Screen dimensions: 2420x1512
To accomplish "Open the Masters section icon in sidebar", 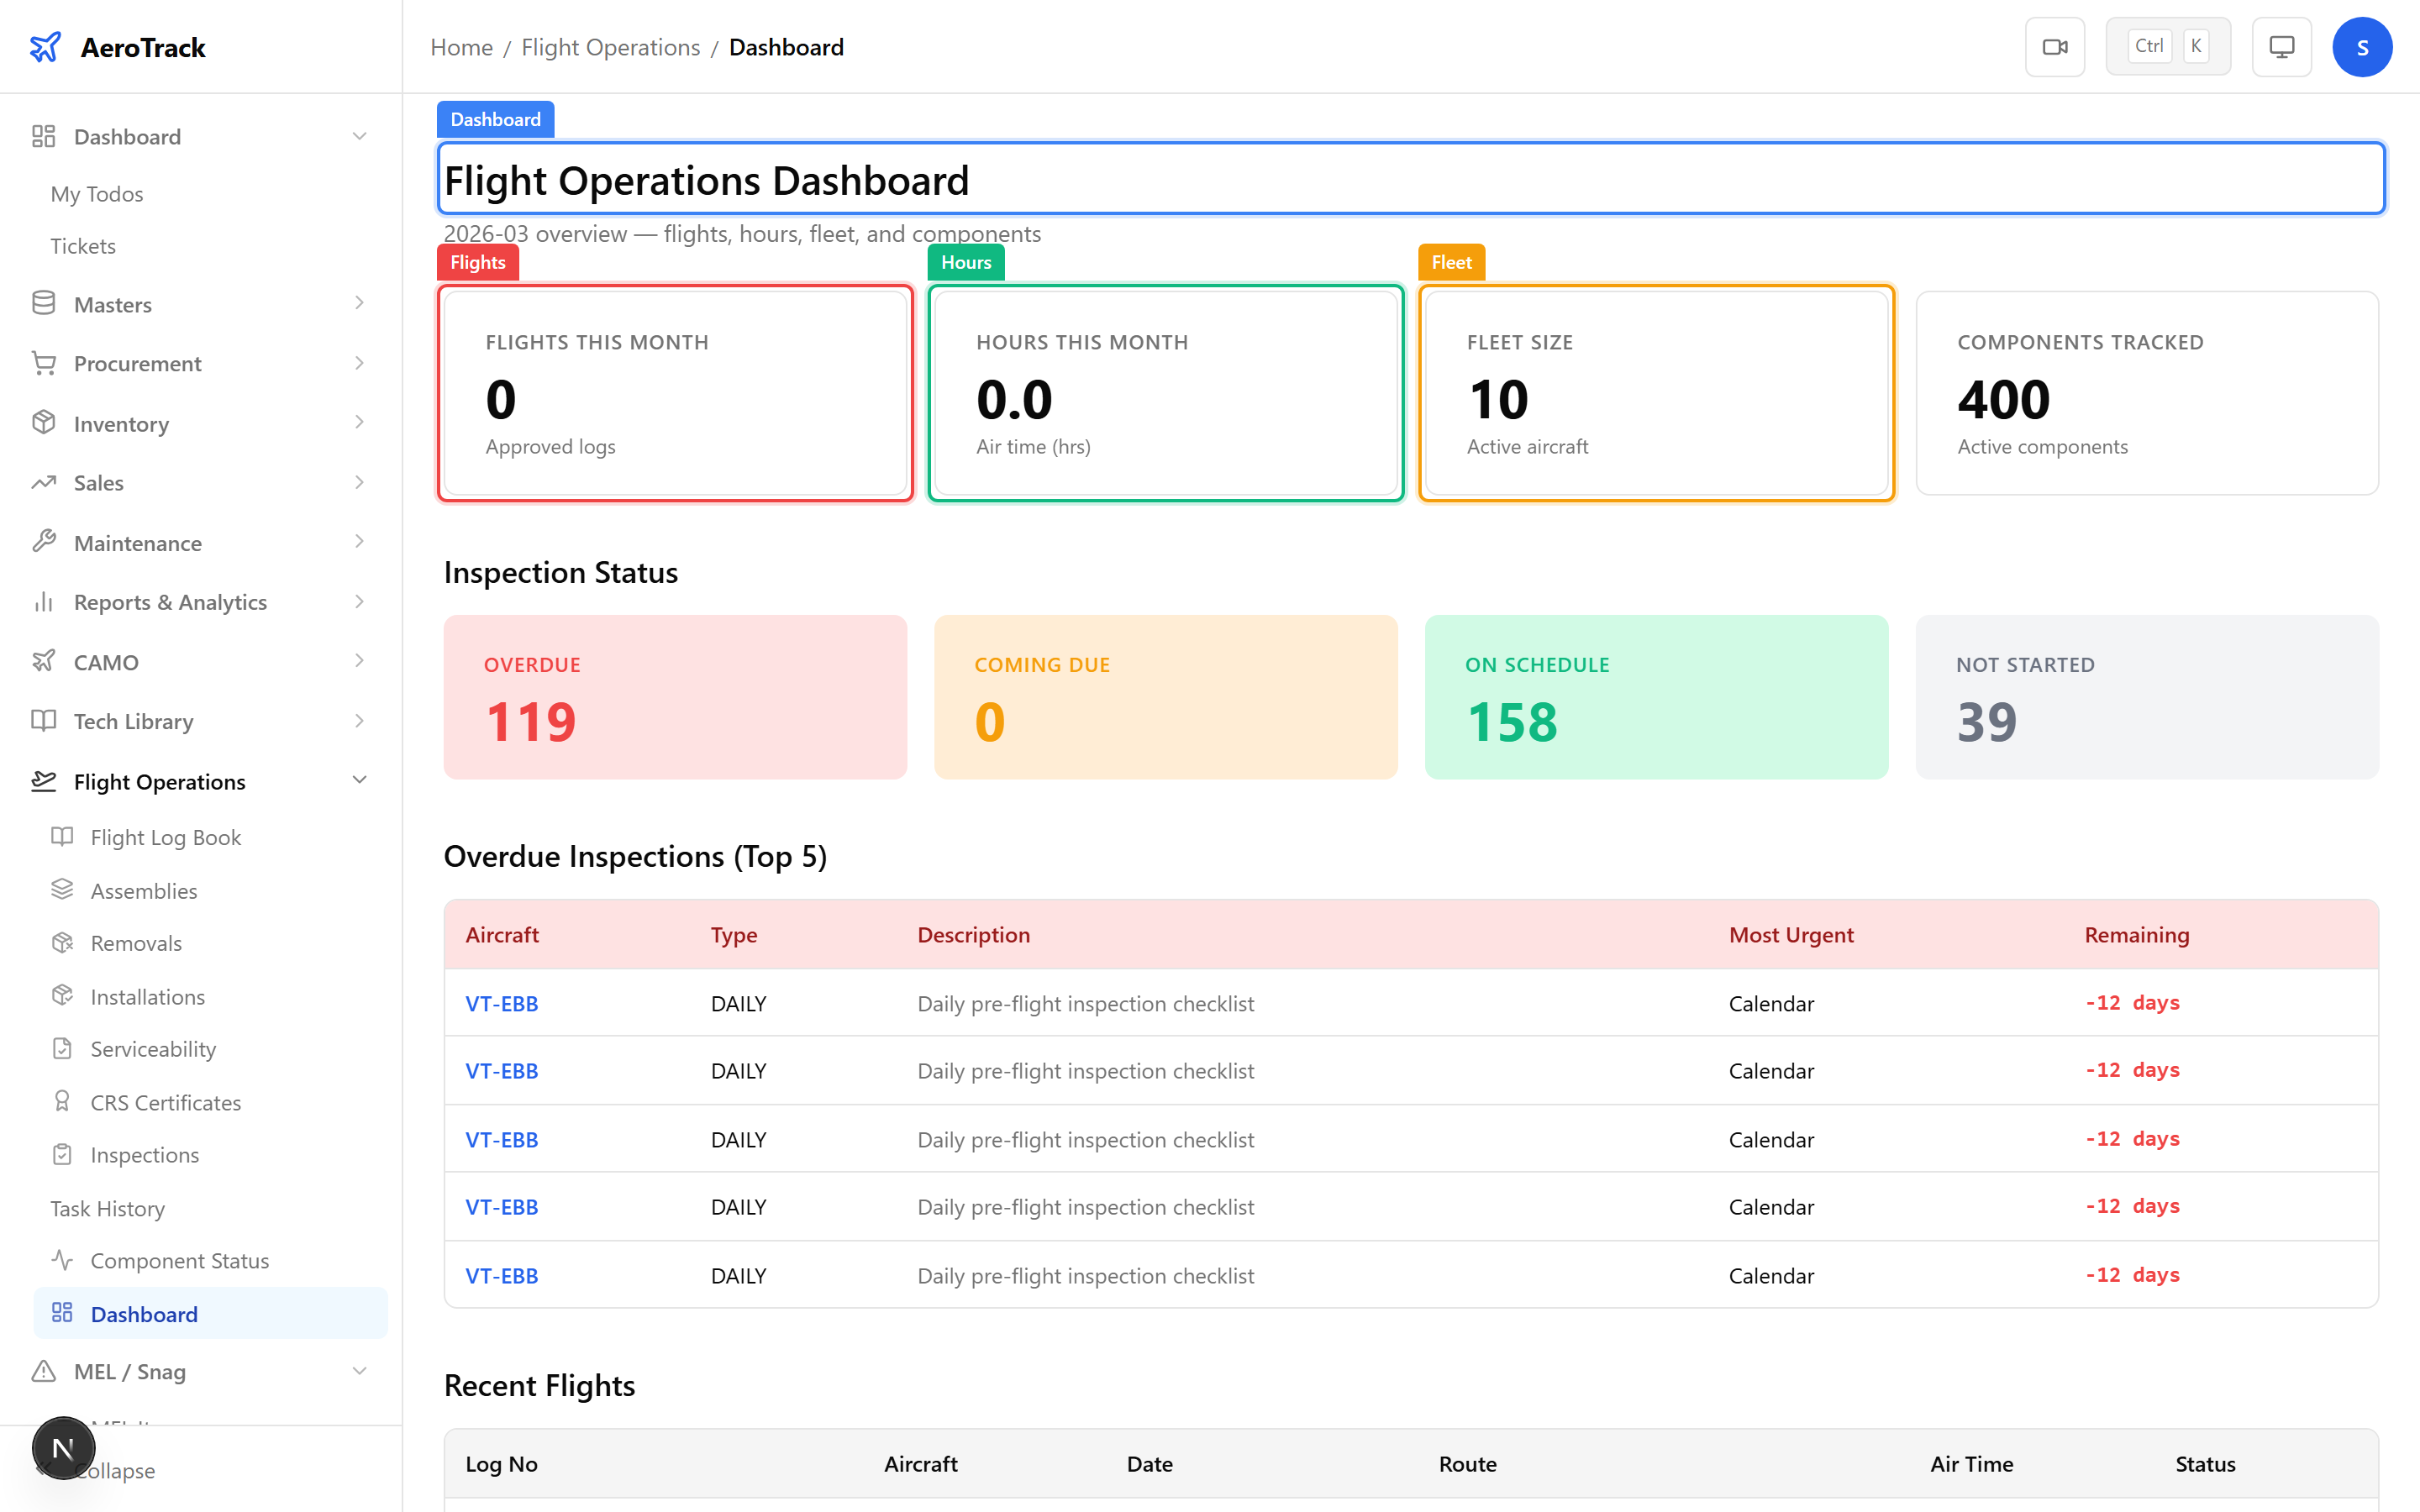I will (x=44, y=304).
